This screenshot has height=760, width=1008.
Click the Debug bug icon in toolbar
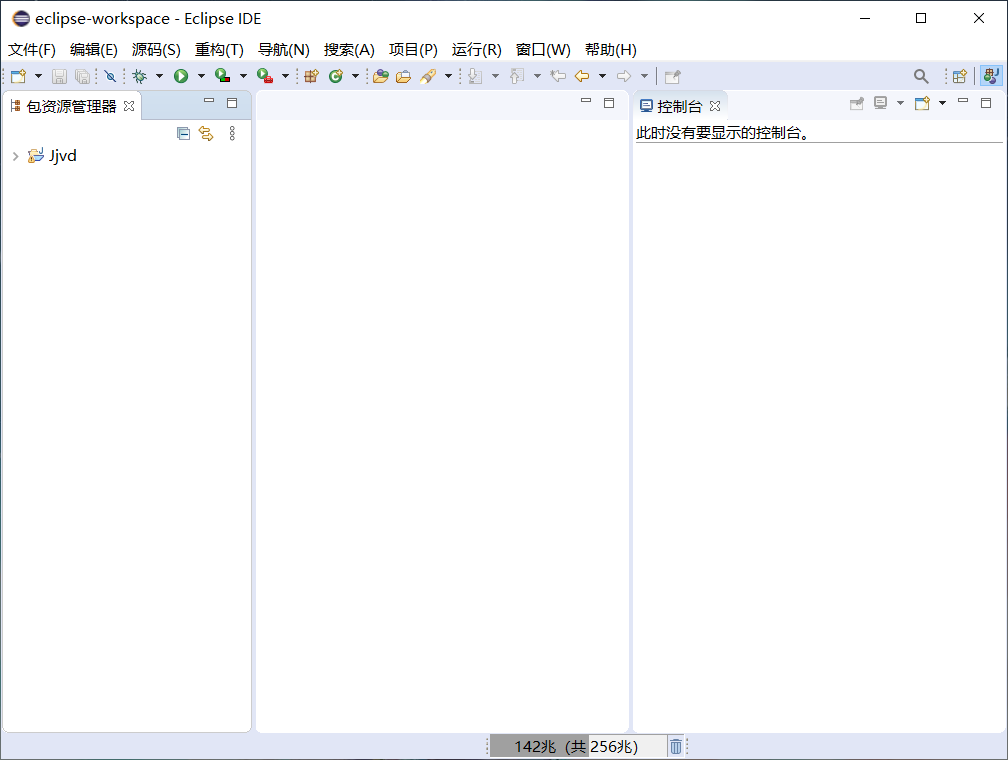[x=139, y=76]
